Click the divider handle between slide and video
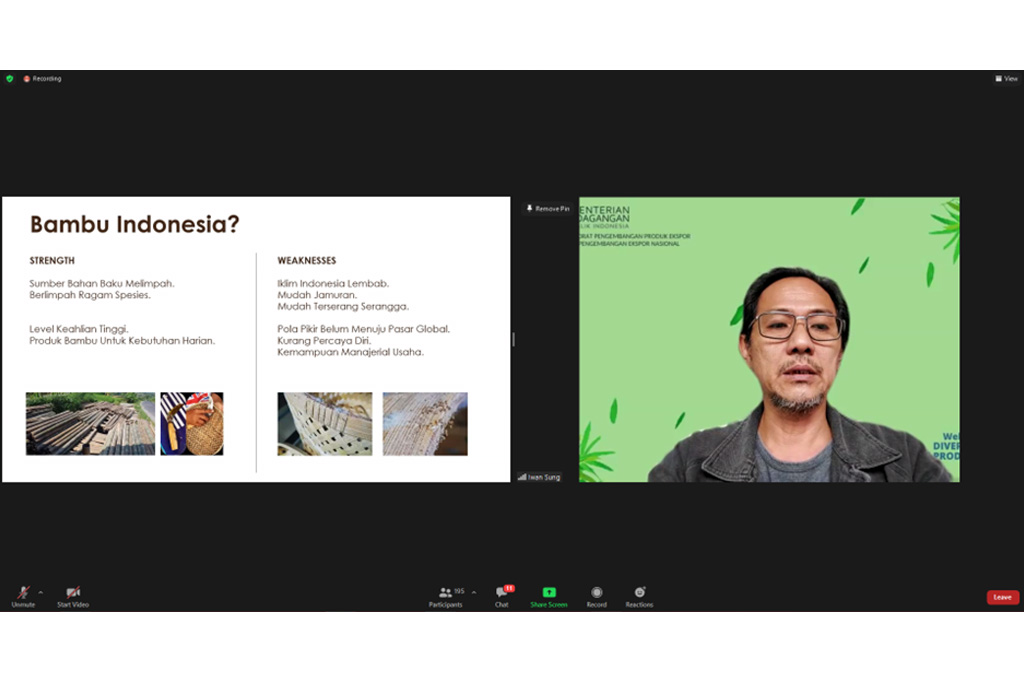 [514, 339]
